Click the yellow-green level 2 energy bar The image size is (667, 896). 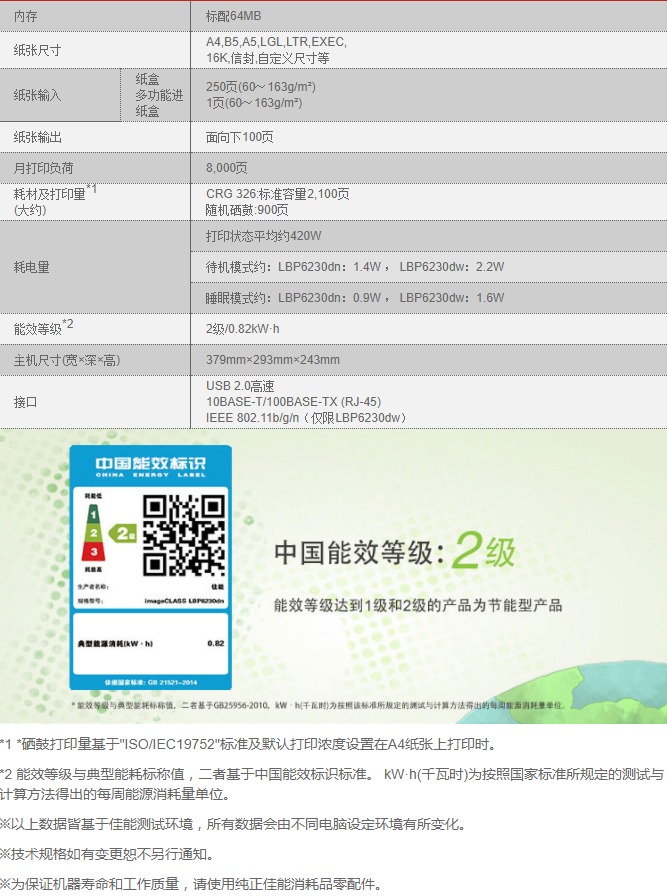pyautogui.click(x=95, y=533)
